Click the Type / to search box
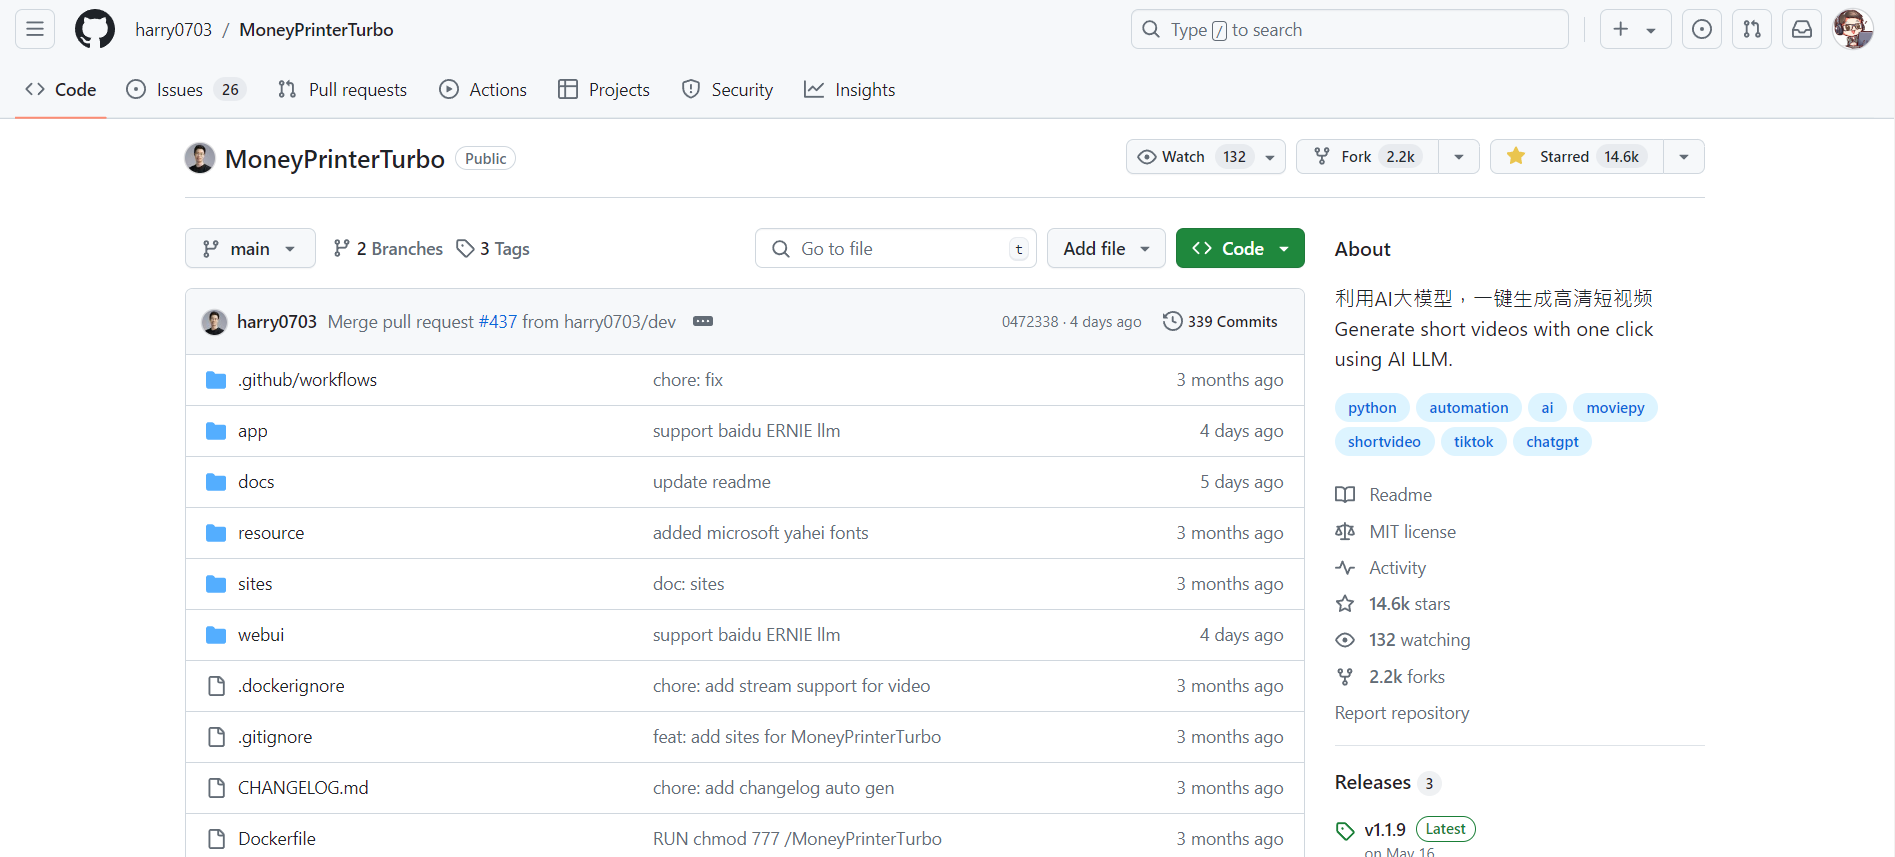Screen dimensions: 1895x857 tap(1350, 29)
